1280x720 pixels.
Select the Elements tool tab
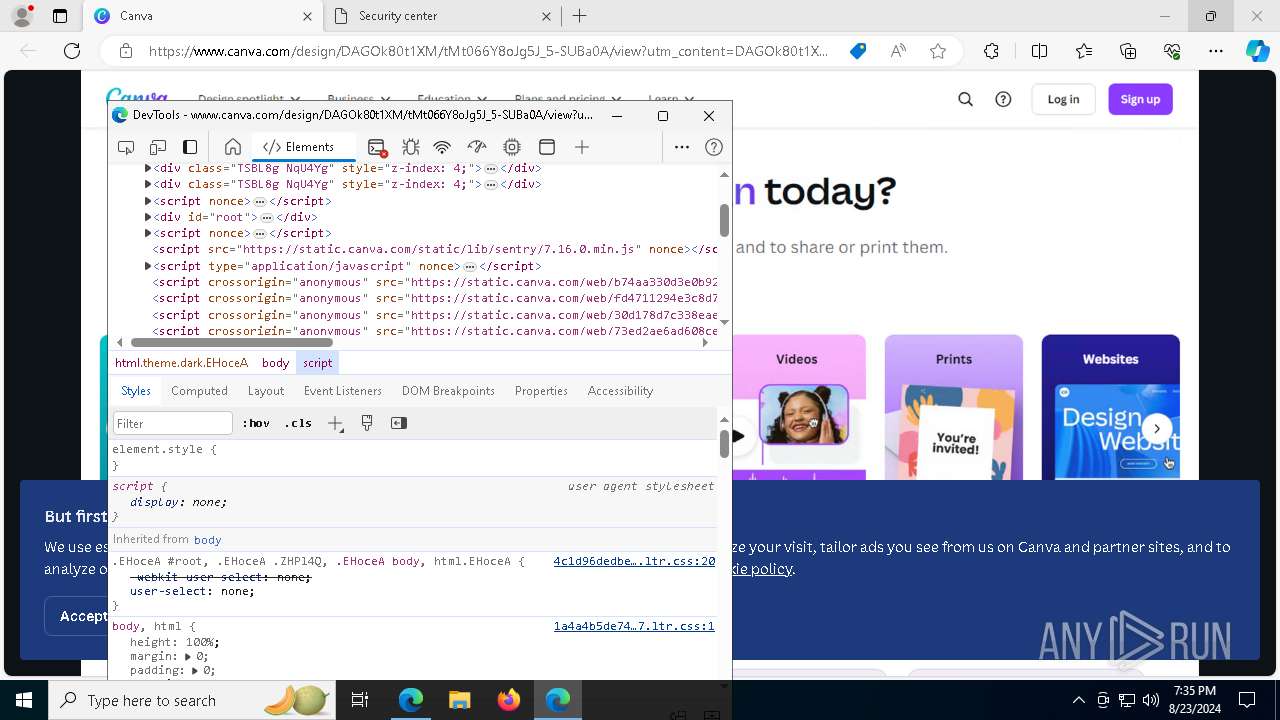304,147
